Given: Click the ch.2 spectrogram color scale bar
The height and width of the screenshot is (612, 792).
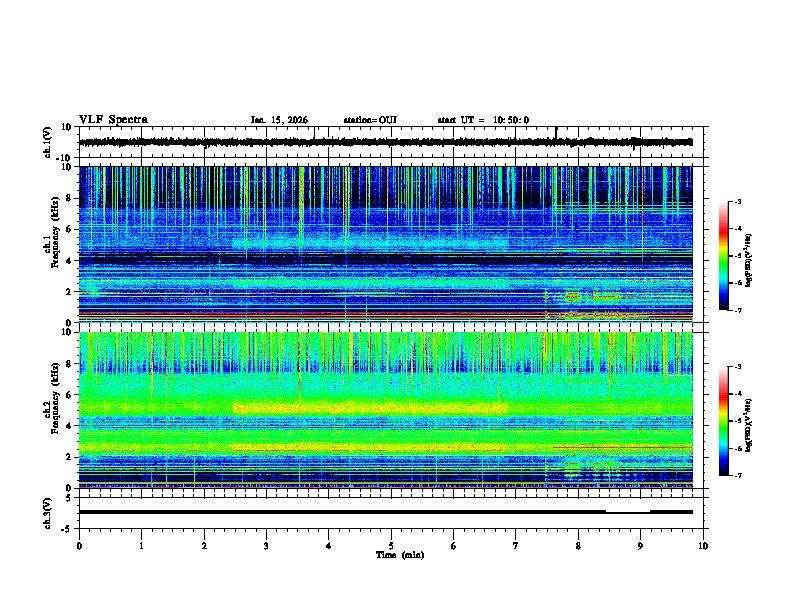Looking at the screenshot, I should click(x=724, y=421).
